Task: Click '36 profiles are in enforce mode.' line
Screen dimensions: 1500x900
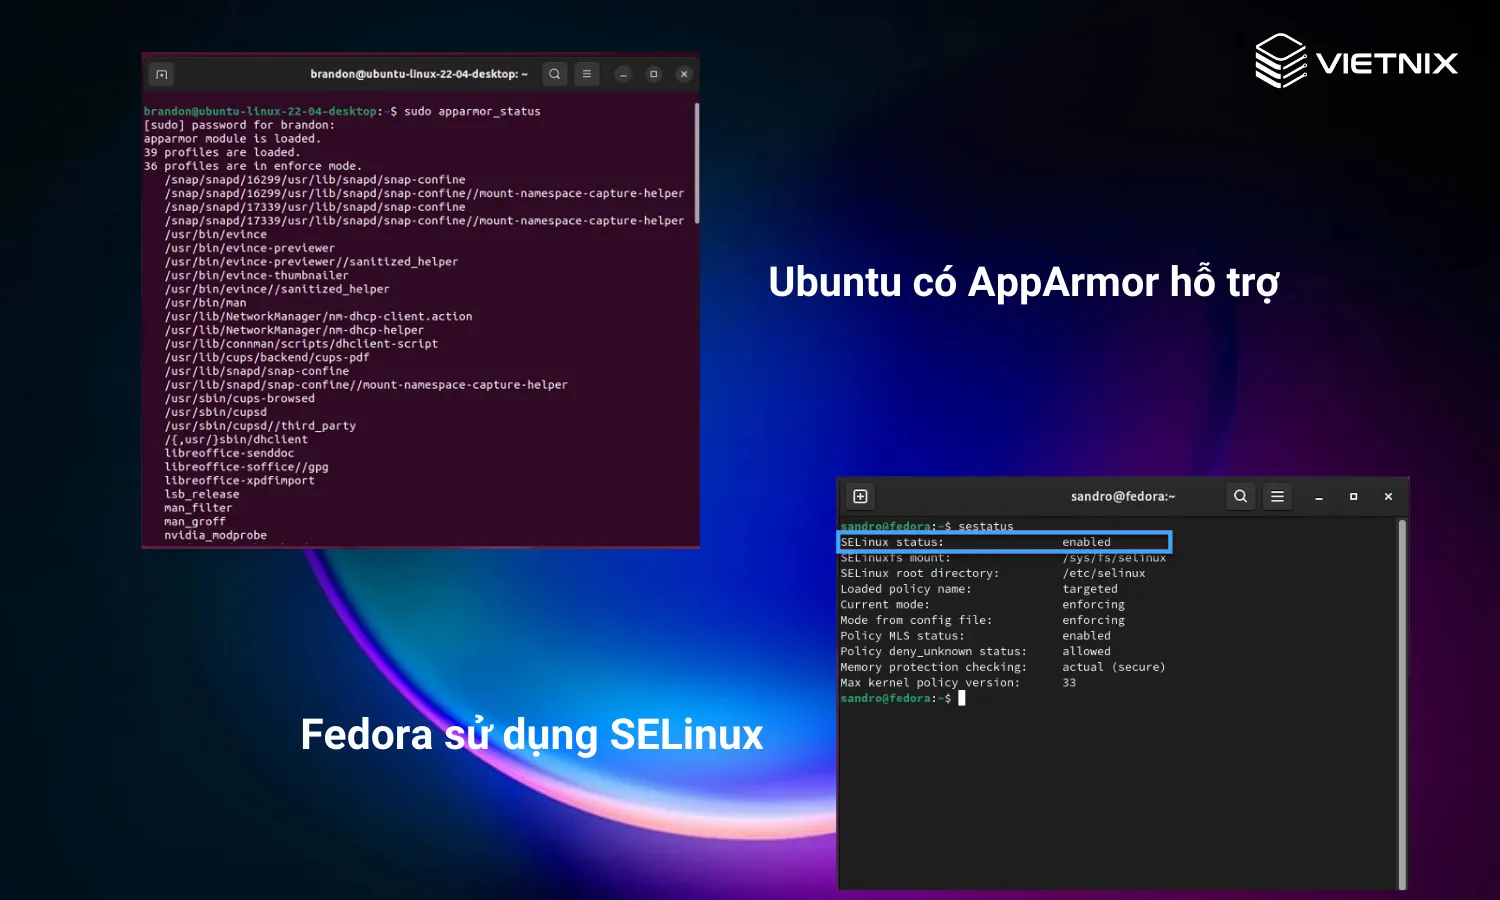Action: click(x=253, y=166)
